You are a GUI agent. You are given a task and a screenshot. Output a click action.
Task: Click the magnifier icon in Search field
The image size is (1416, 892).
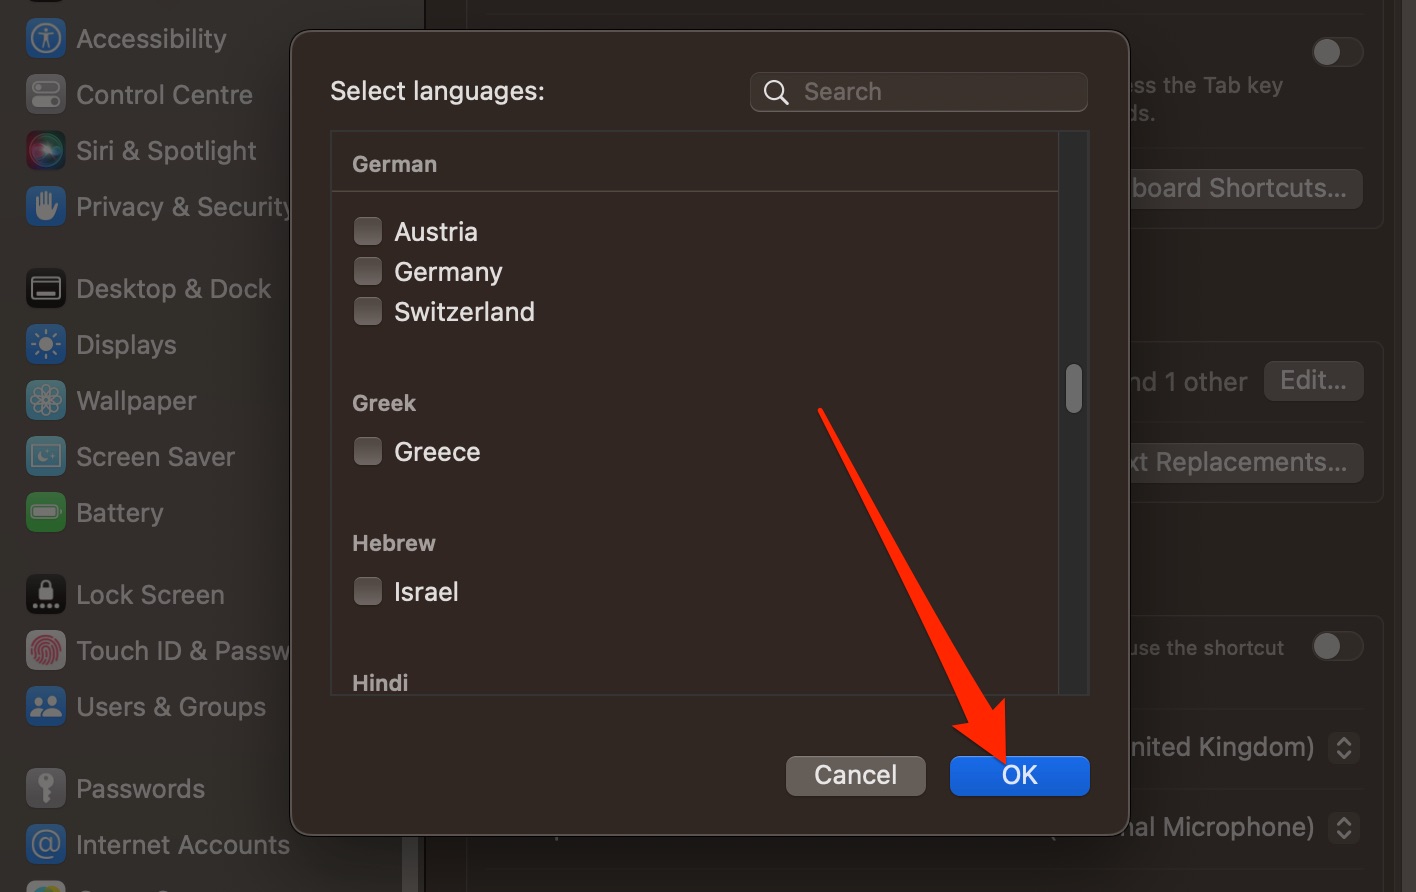(776, 92)
